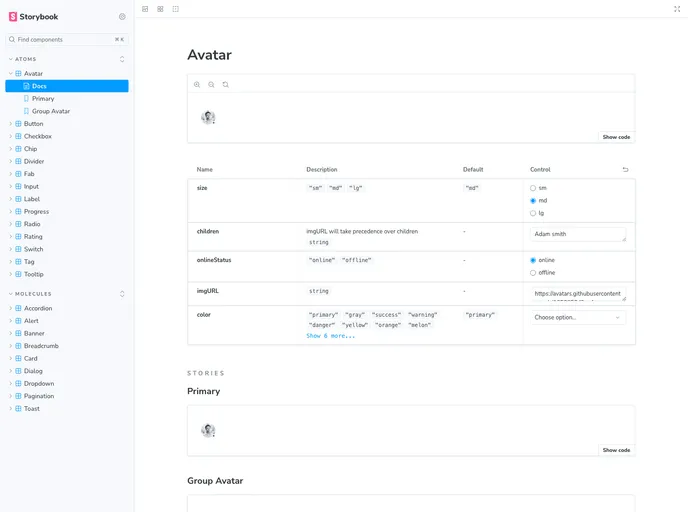
Task: Open the Group Avatar story in sidebar
Action: tap(50, 111)
